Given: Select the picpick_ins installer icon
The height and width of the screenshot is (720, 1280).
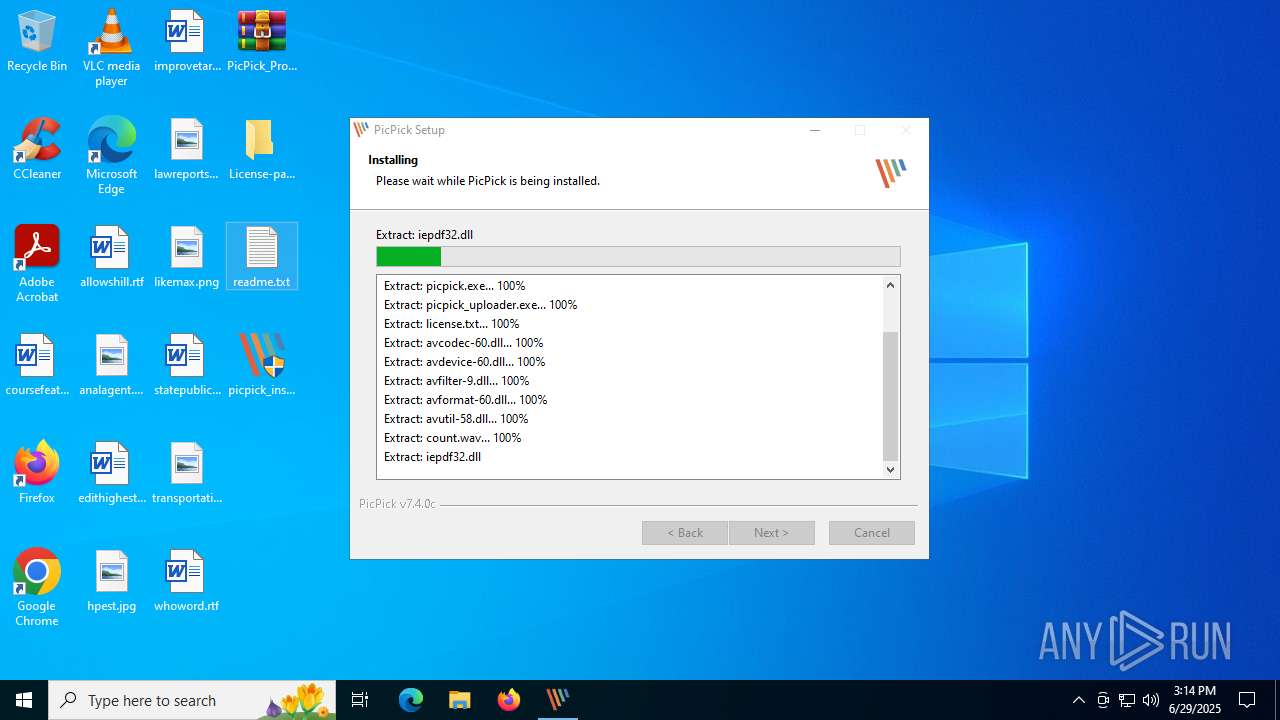Looking at the screenshot, I should (262, 366).
